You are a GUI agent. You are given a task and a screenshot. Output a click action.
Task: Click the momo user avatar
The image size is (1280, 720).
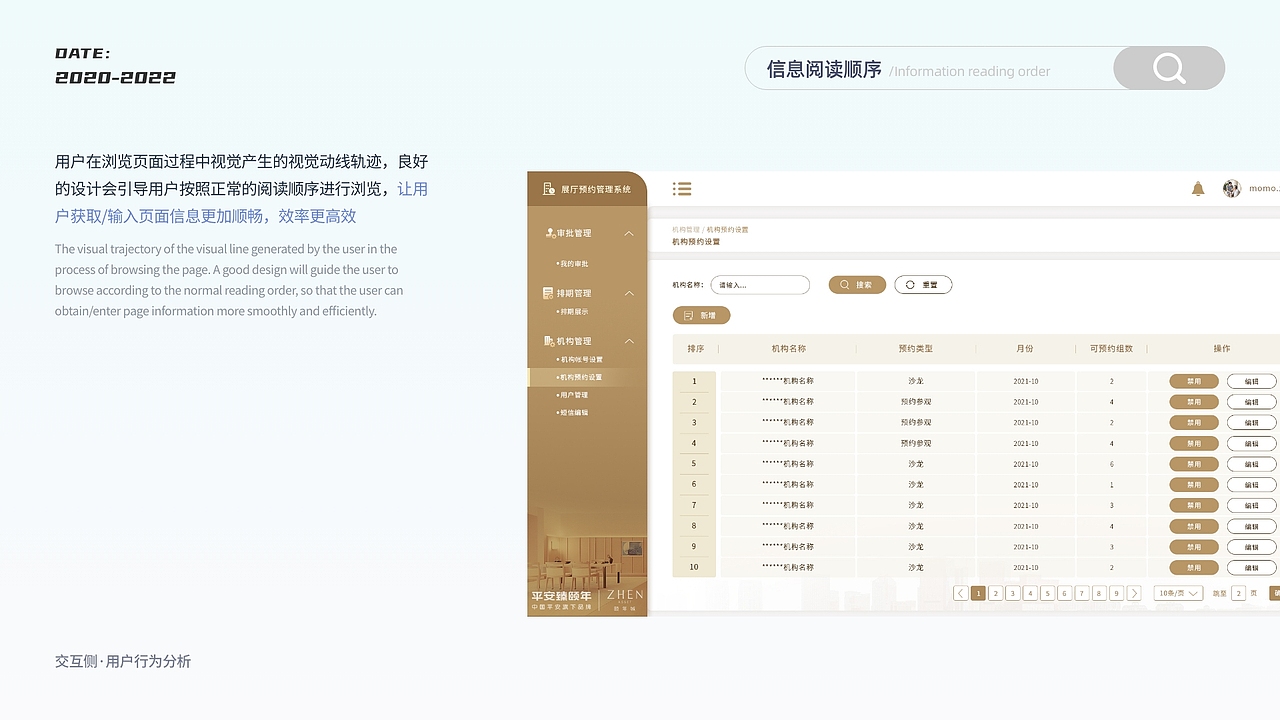(x=1232, y=188)
